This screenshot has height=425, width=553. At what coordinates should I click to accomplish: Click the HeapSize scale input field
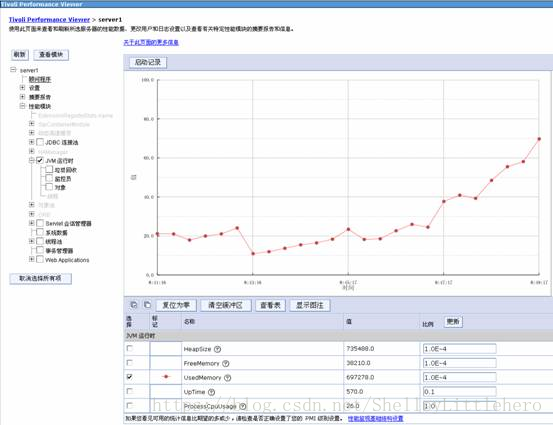(x=460, y=349)
